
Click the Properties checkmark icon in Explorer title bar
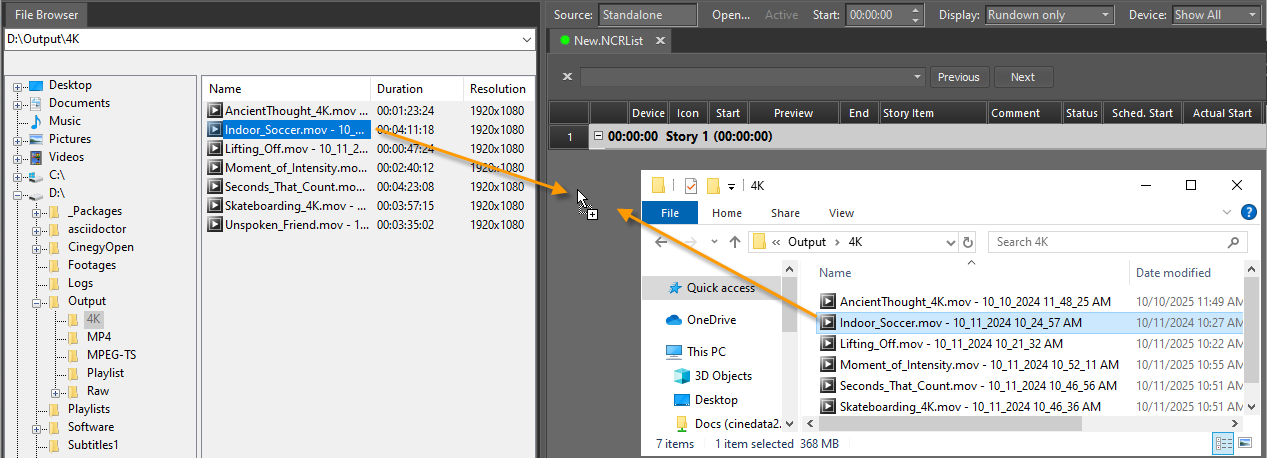click(x=691, y=185)
